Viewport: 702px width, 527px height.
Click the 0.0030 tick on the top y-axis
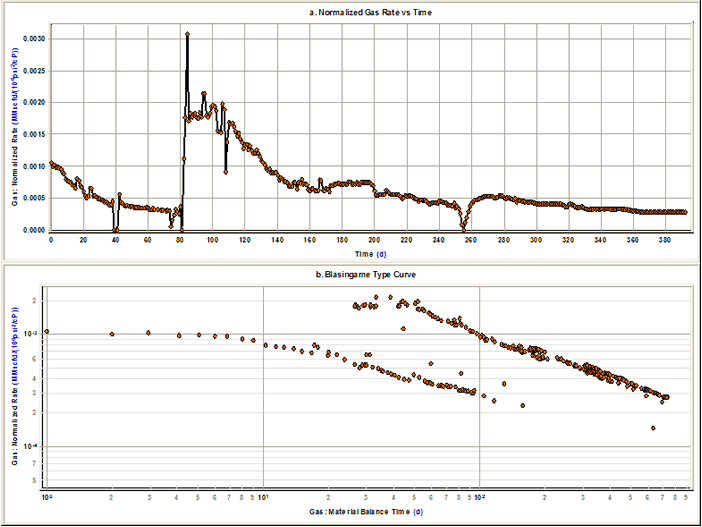(x=33, y=38)
